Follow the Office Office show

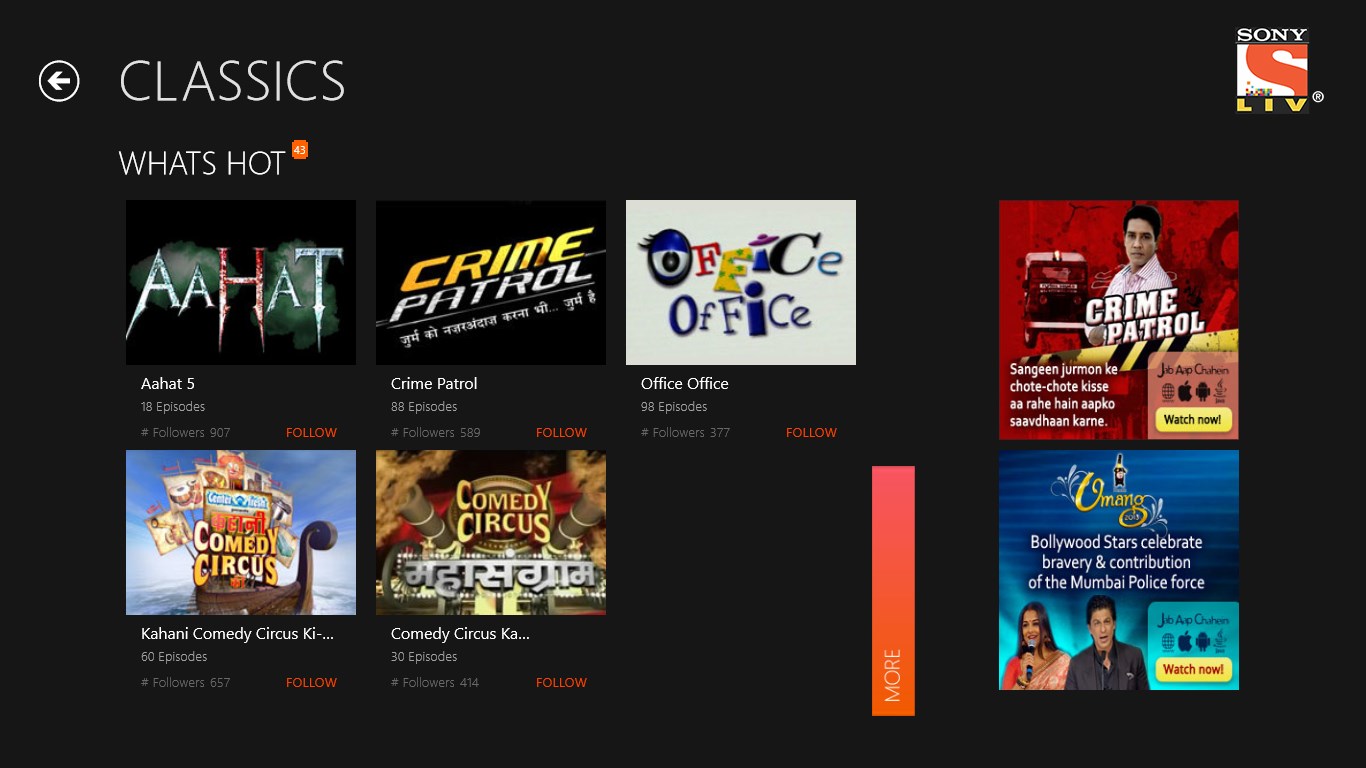click(811, 433)
